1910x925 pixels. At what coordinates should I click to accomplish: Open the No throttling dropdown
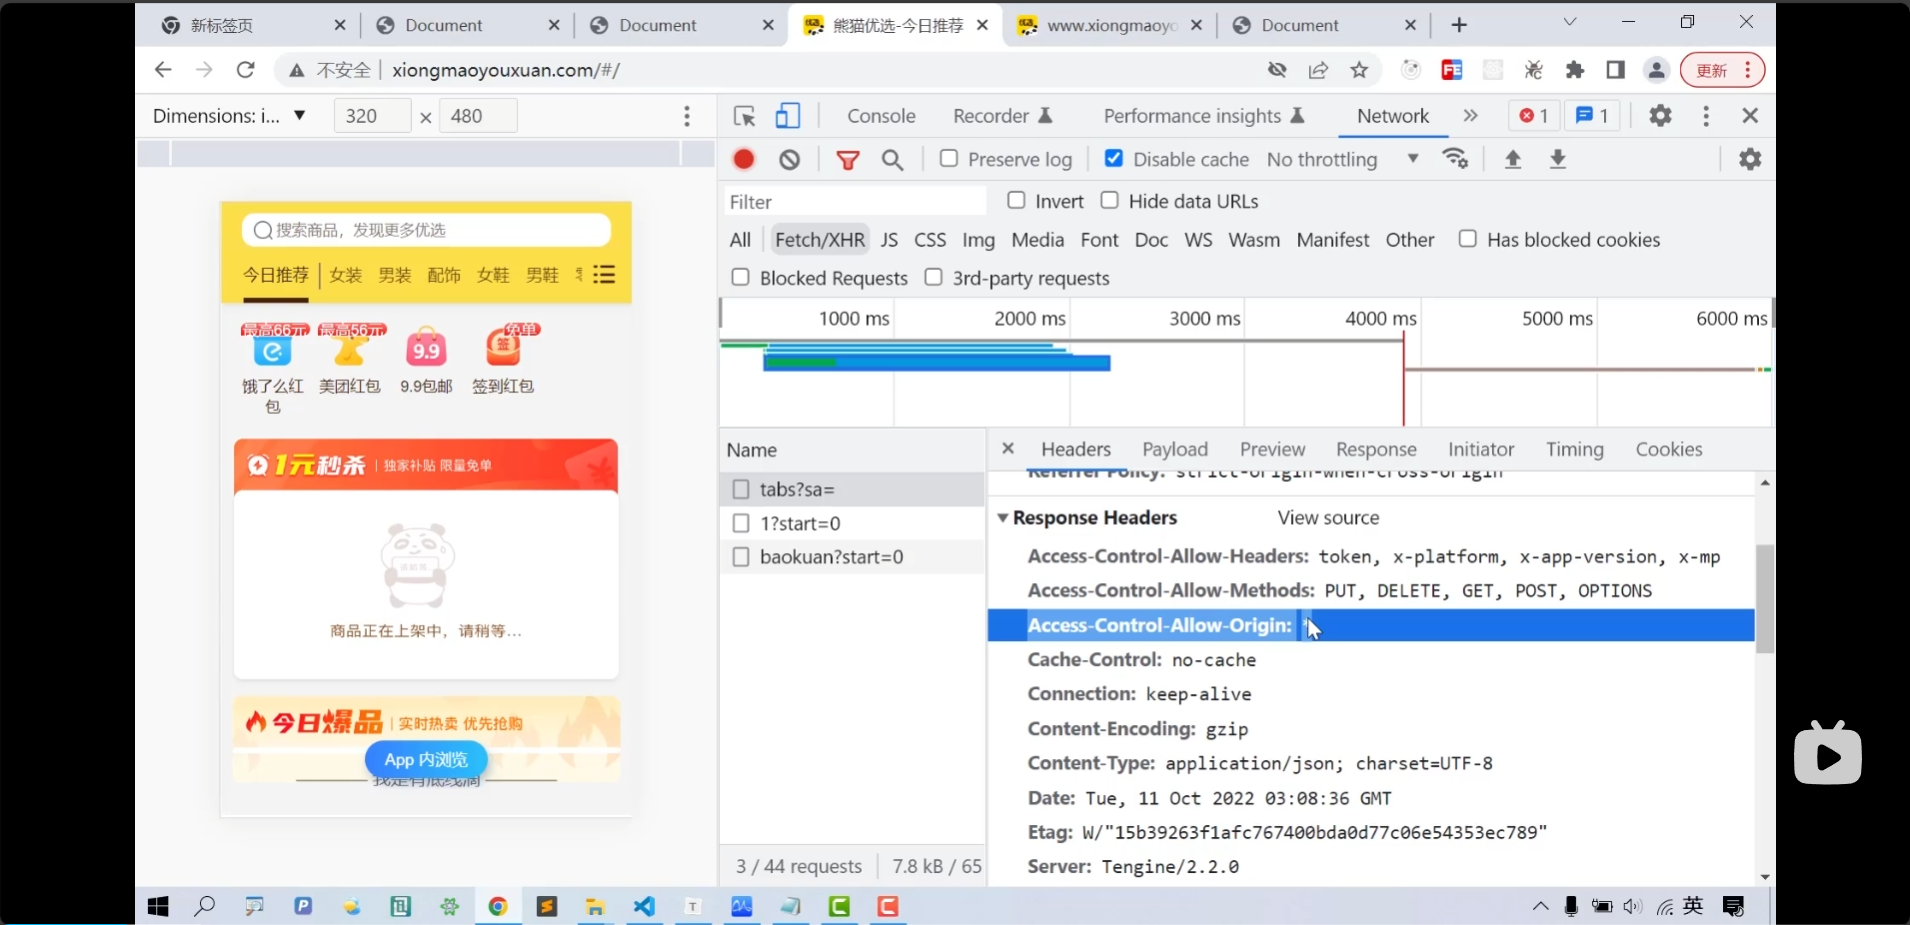(x=1341, y=159)
